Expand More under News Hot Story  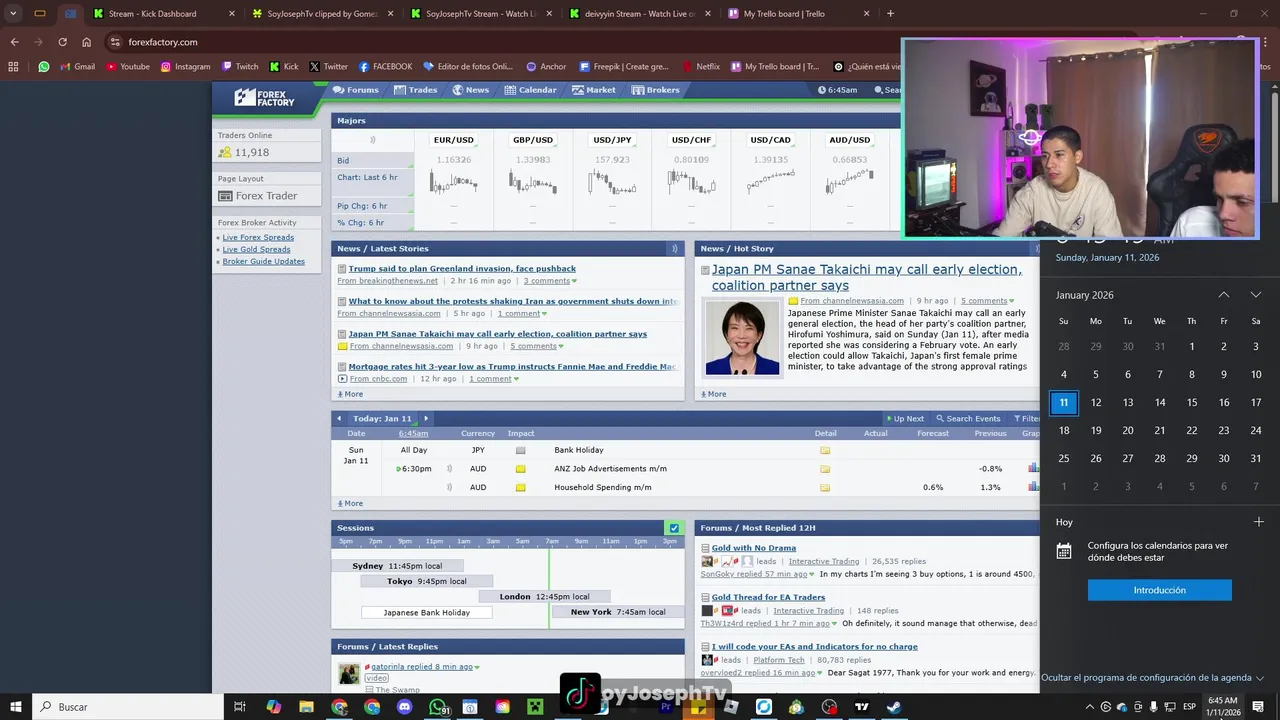point(714,394)
